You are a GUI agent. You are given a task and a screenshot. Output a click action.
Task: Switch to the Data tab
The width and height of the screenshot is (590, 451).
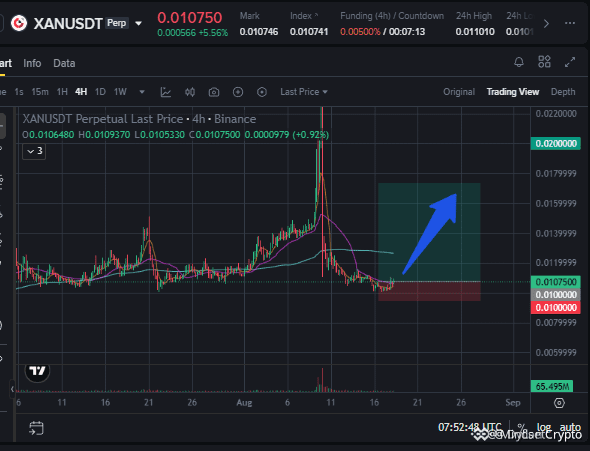pyautogui.click(x=64, y=63)
